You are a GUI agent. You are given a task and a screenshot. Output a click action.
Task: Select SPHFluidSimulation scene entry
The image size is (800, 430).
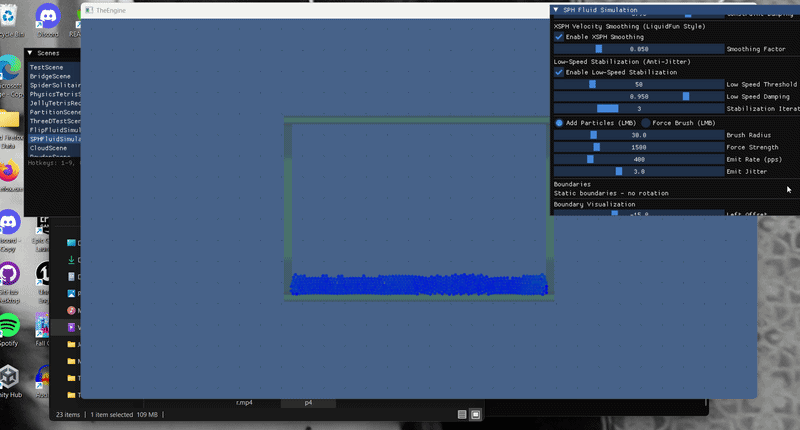pyautogui.click(x=54, y=139)
